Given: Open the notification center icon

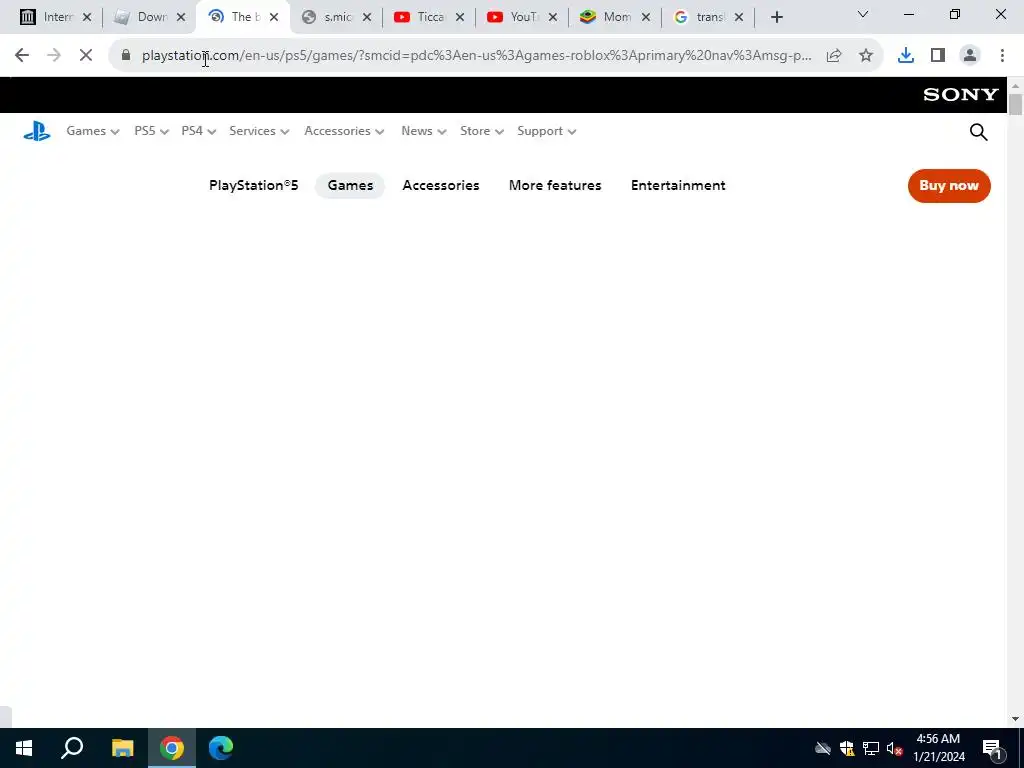Looking at the screenshot, I should coord(993,748).
